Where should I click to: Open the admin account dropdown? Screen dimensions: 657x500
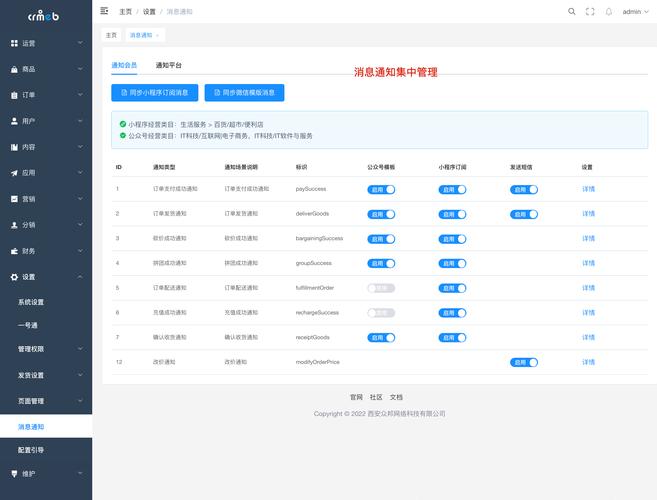pyautogui.click(x=635, y=12)
